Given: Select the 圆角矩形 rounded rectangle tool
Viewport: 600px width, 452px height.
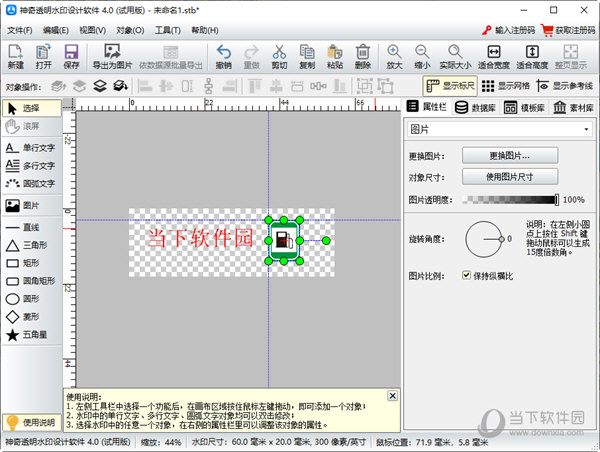Looking at the screenshot, I should (x=31, y=281).
